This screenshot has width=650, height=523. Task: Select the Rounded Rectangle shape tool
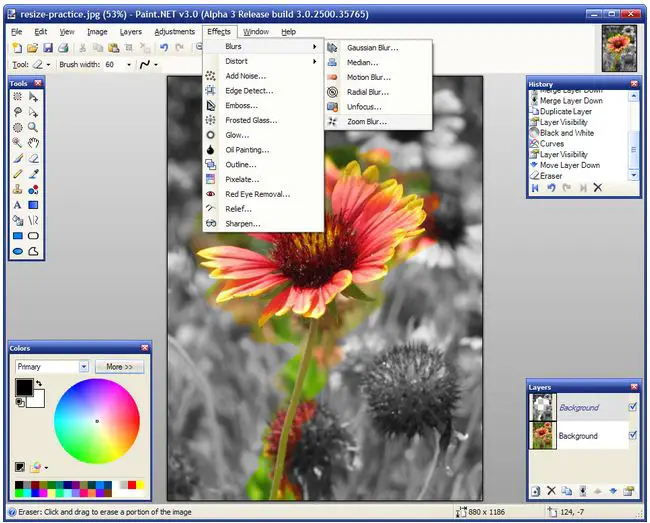click(33, 236)
